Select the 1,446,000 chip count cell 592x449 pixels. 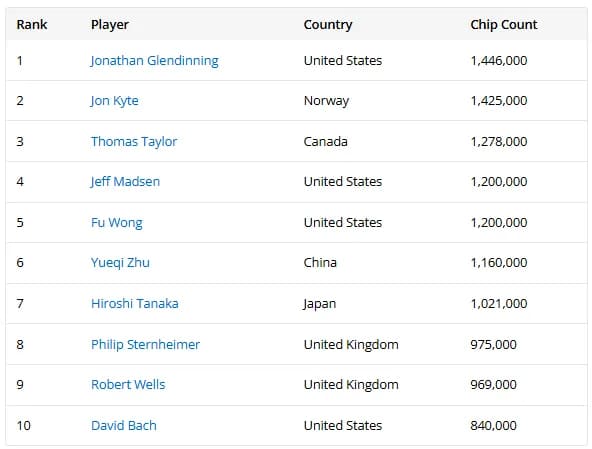(499, 61)
